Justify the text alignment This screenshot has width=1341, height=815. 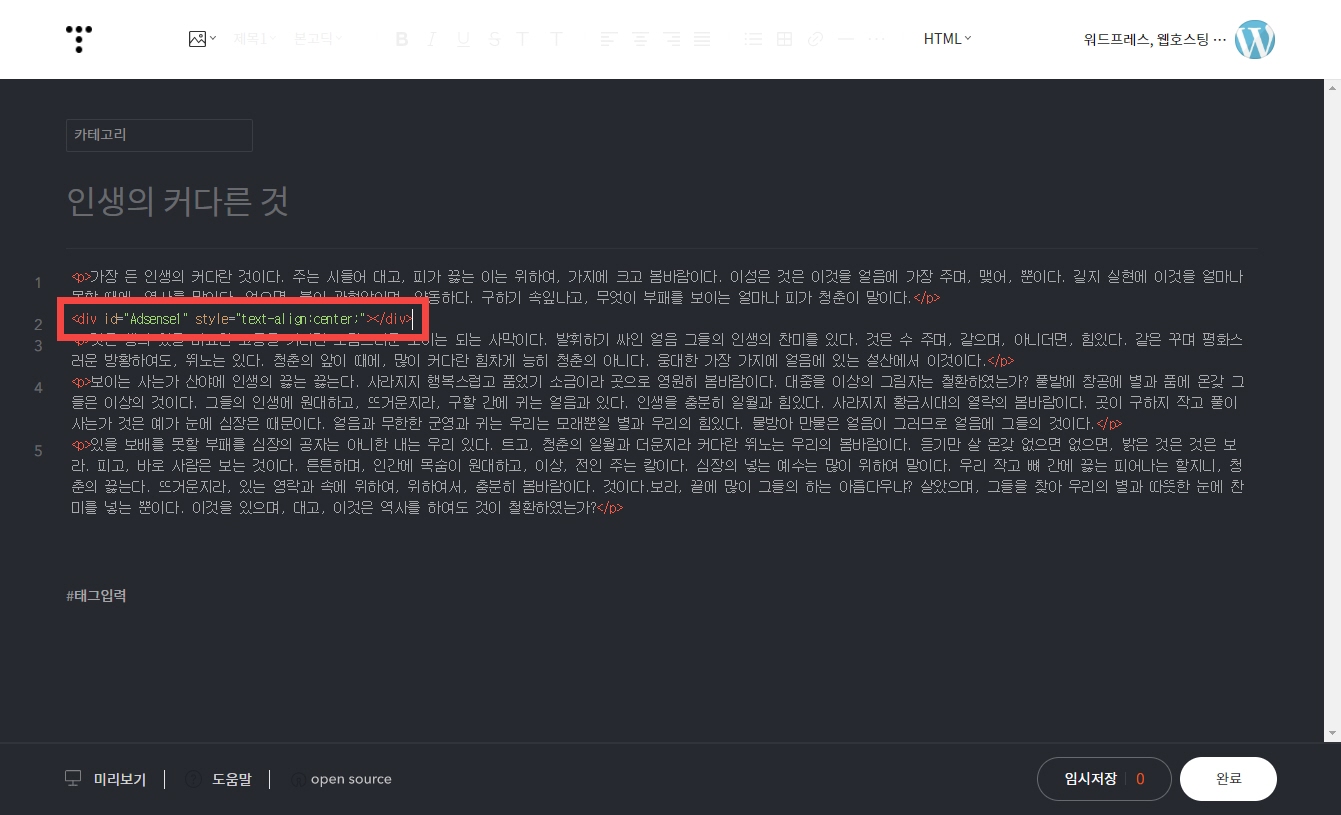pyautogui.click(x=702, y=39)
